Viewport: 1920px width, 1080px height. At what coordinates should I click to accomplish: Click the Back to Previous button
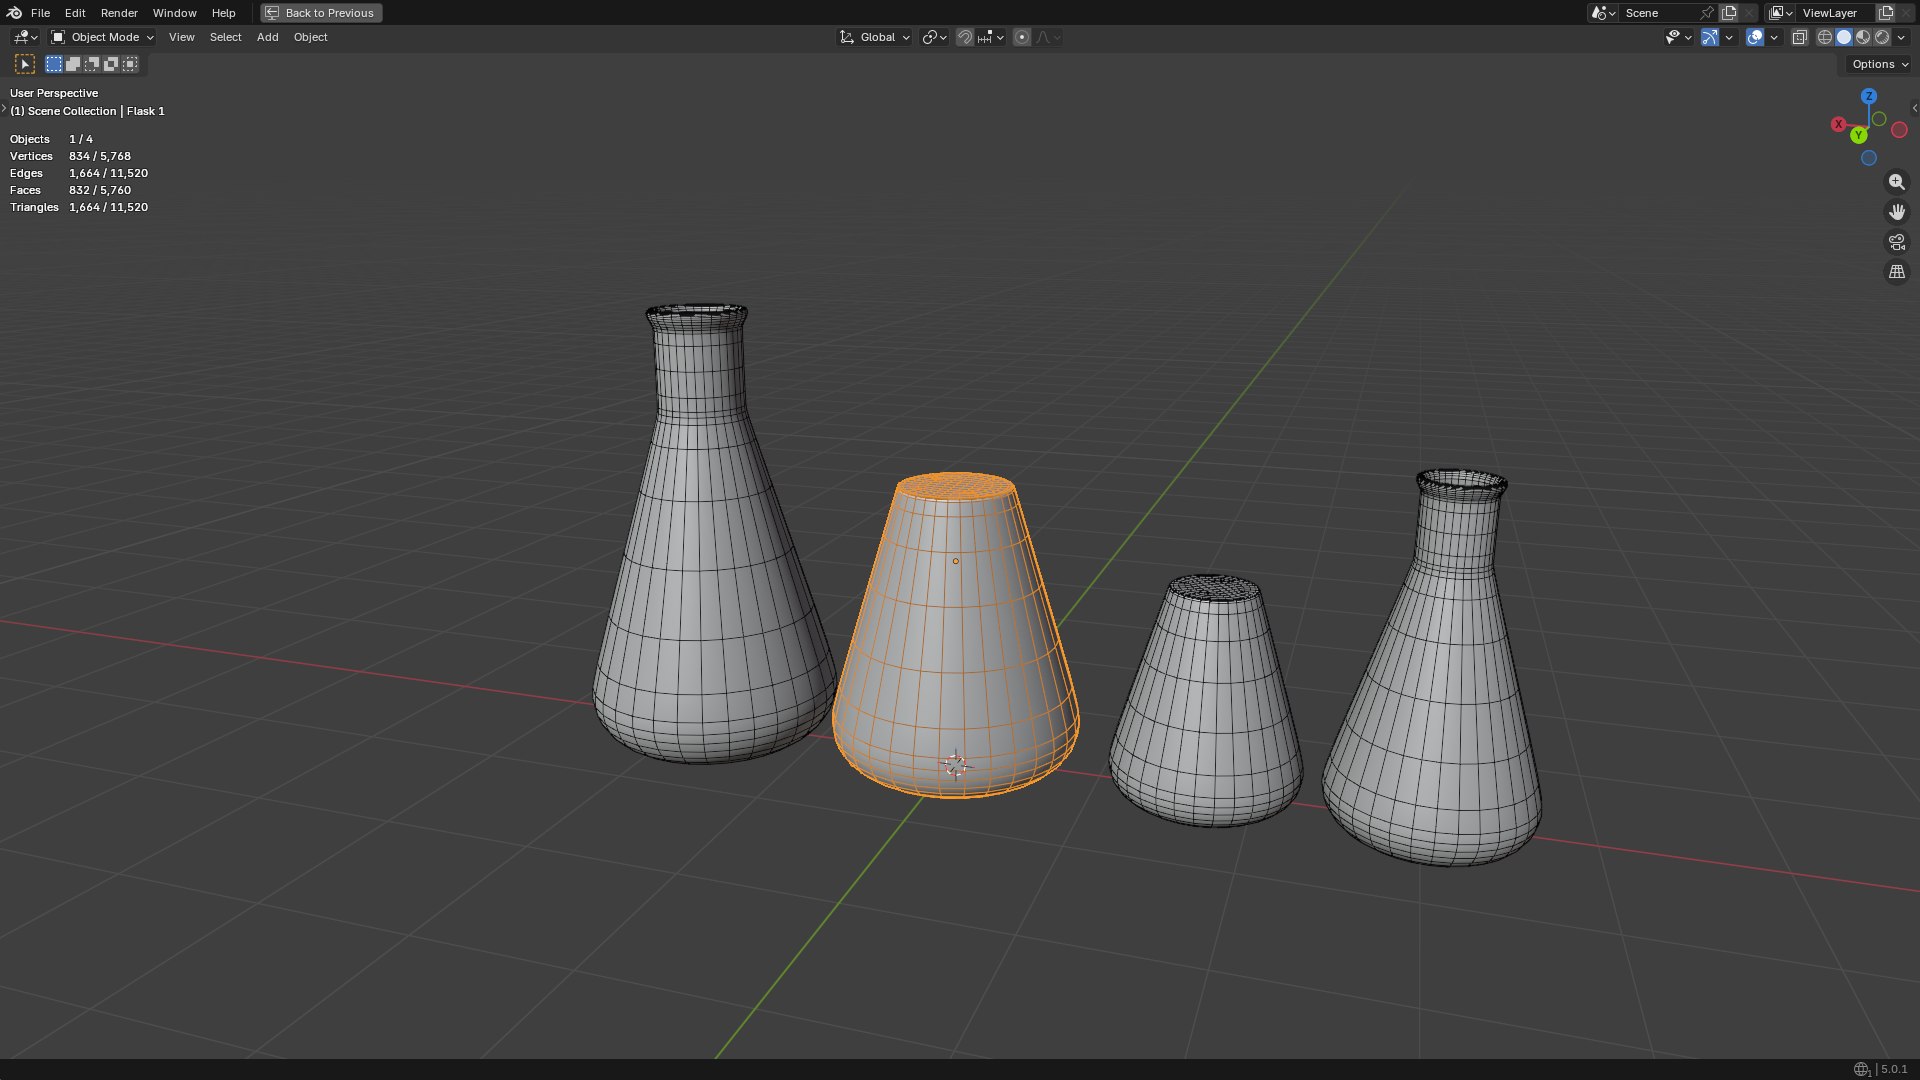[x=320, y=13]
